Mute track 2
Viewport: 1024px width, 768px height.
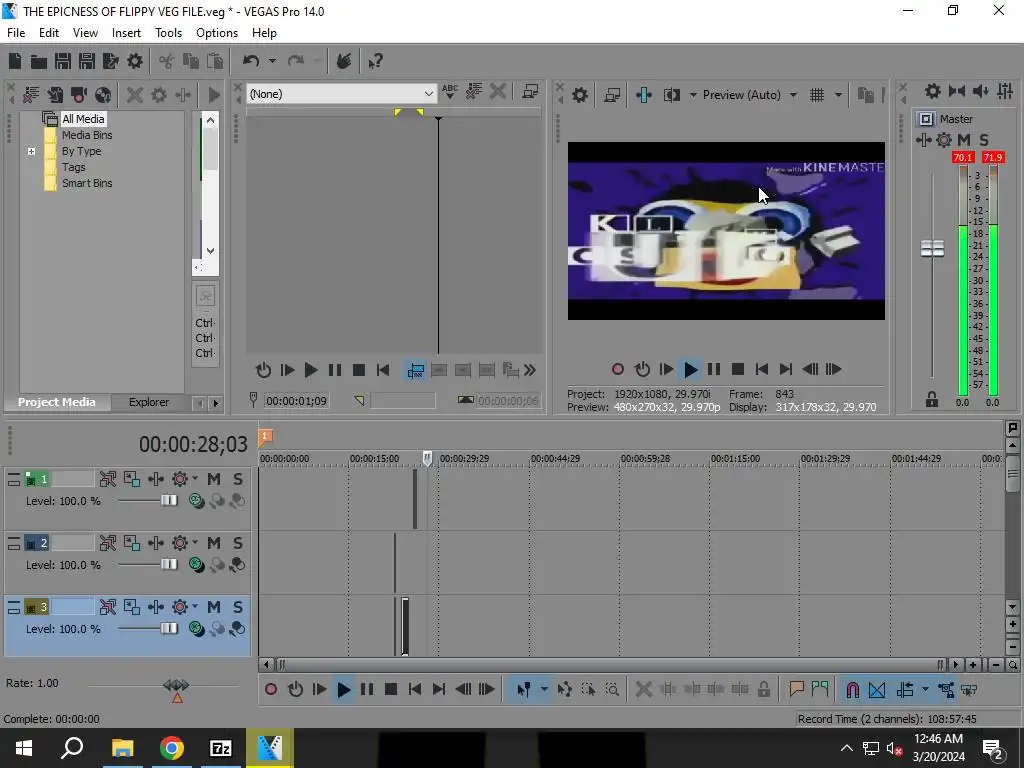point(214,543)
